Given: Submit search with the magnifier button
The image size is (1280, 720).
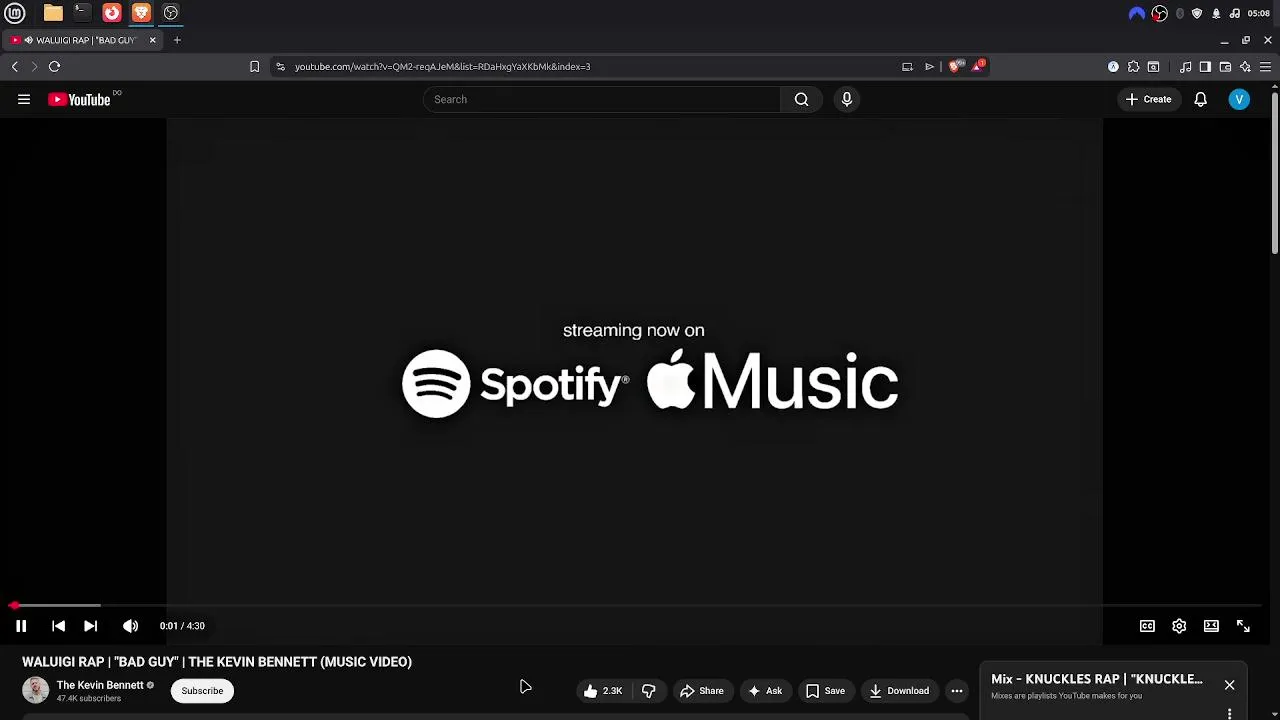Looking at the screenshot, I should (801, 99).
